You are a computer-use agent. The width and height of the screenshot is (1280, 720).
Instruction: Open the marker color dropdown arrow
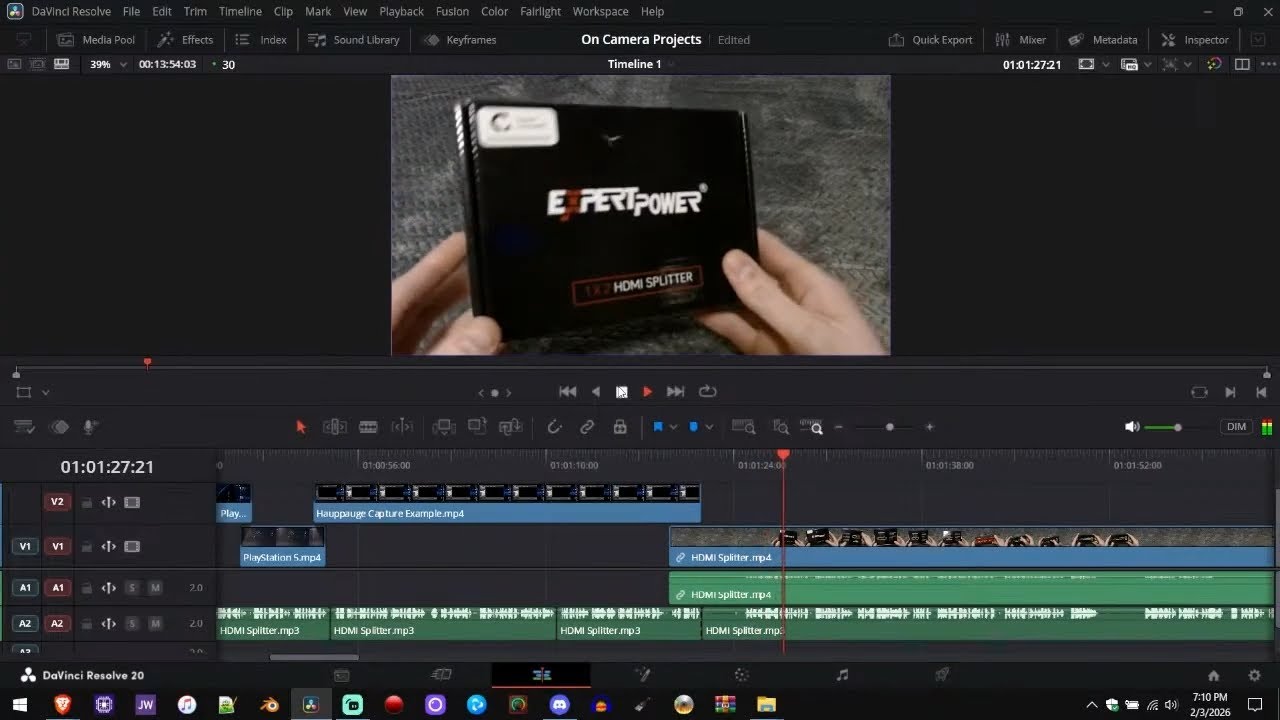tap(709, 427)
